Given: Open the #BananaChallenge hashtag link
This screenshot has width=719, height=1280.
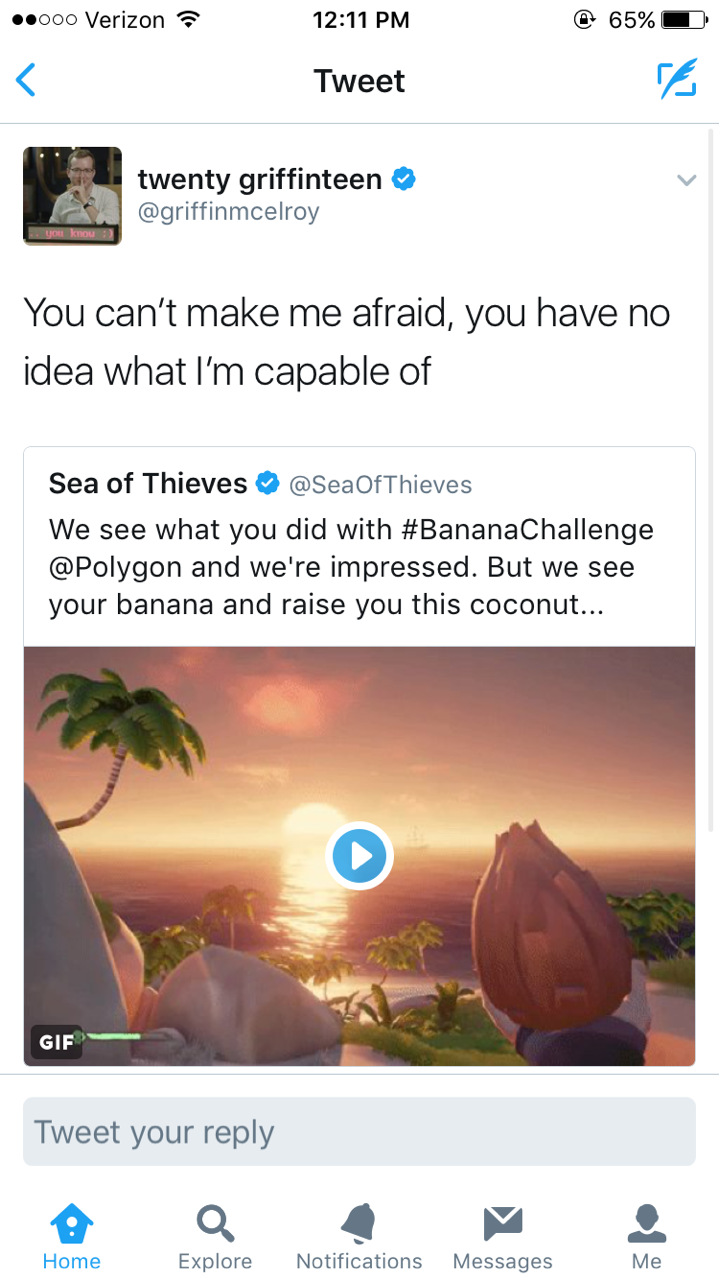Looking at the screenshot, I should pyautogui.click(x=530, y=528).
